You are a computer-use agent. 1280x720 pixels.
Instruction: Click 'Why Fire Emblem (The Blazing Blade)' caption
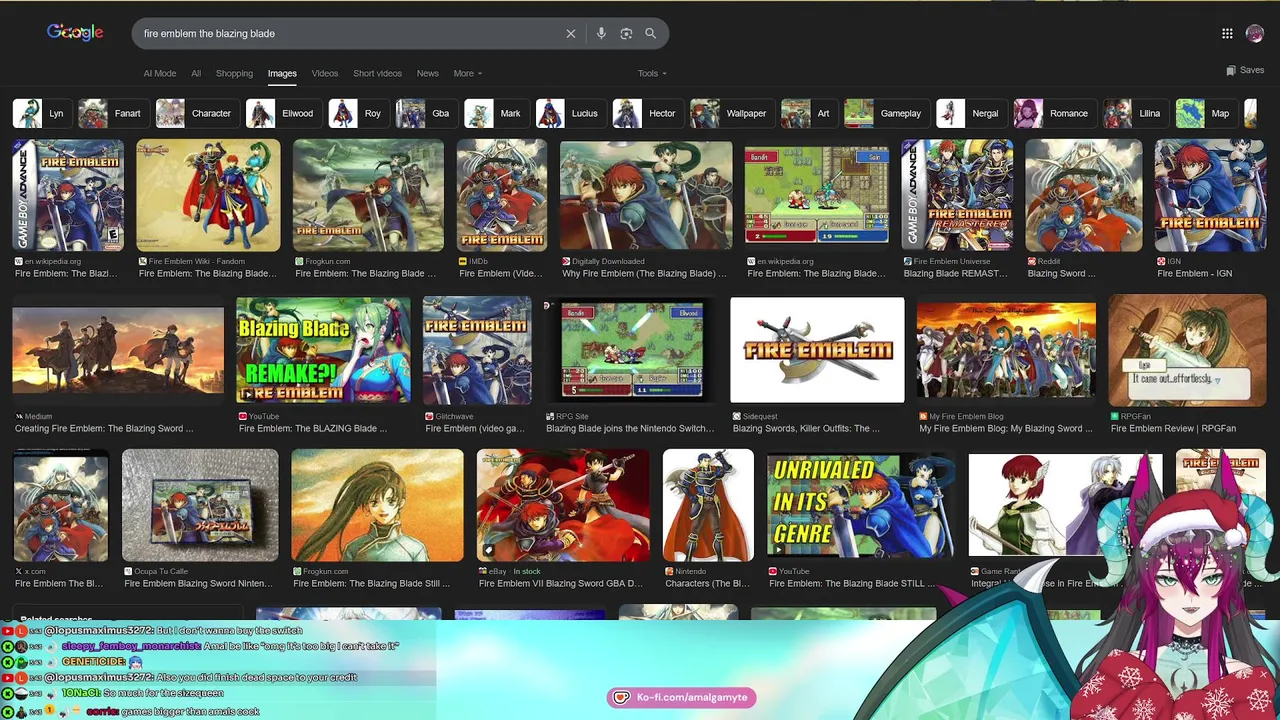(x=644, y=273)
